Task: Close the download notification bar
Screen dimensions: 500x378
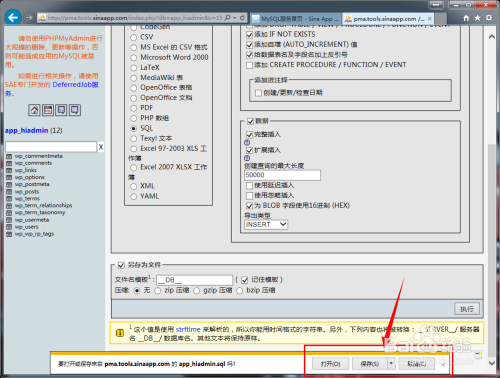Action: (x=443, y=364)
